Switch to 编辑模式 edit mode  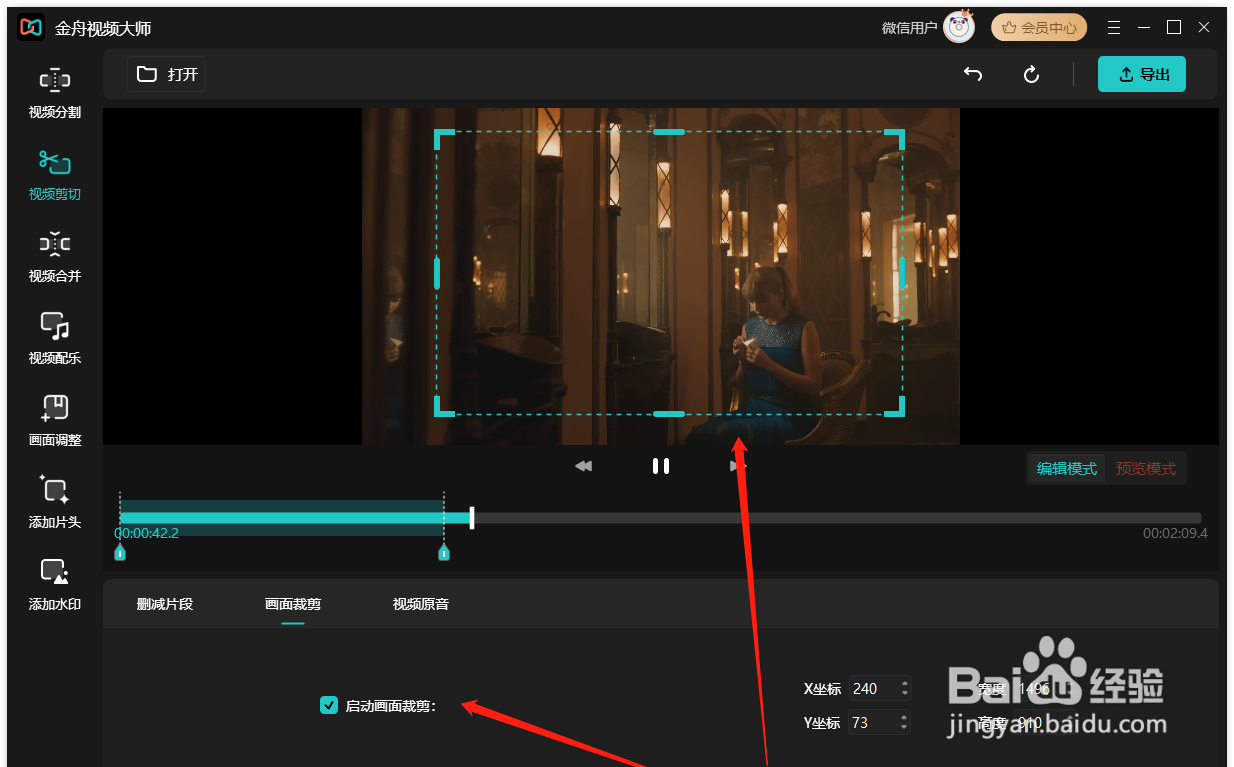tap(1067, 468)
